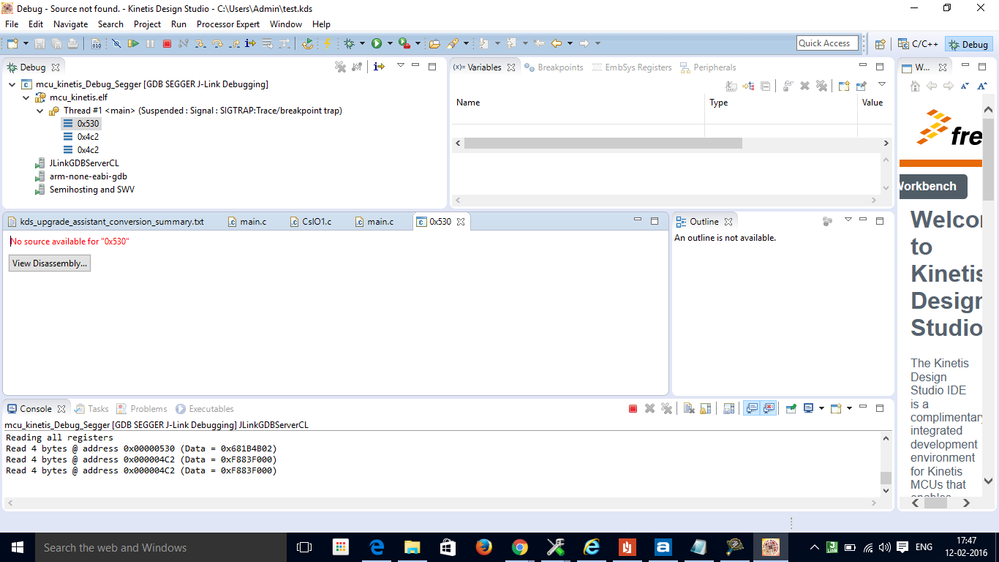Open the Project menu

147,24
